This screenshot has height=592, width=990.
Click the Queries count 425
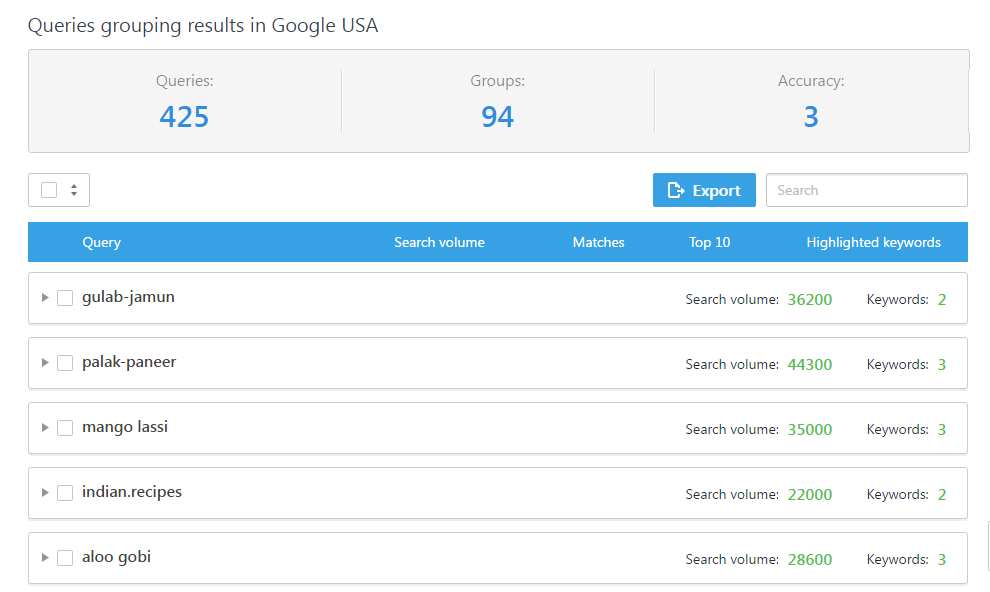[184, 117]
